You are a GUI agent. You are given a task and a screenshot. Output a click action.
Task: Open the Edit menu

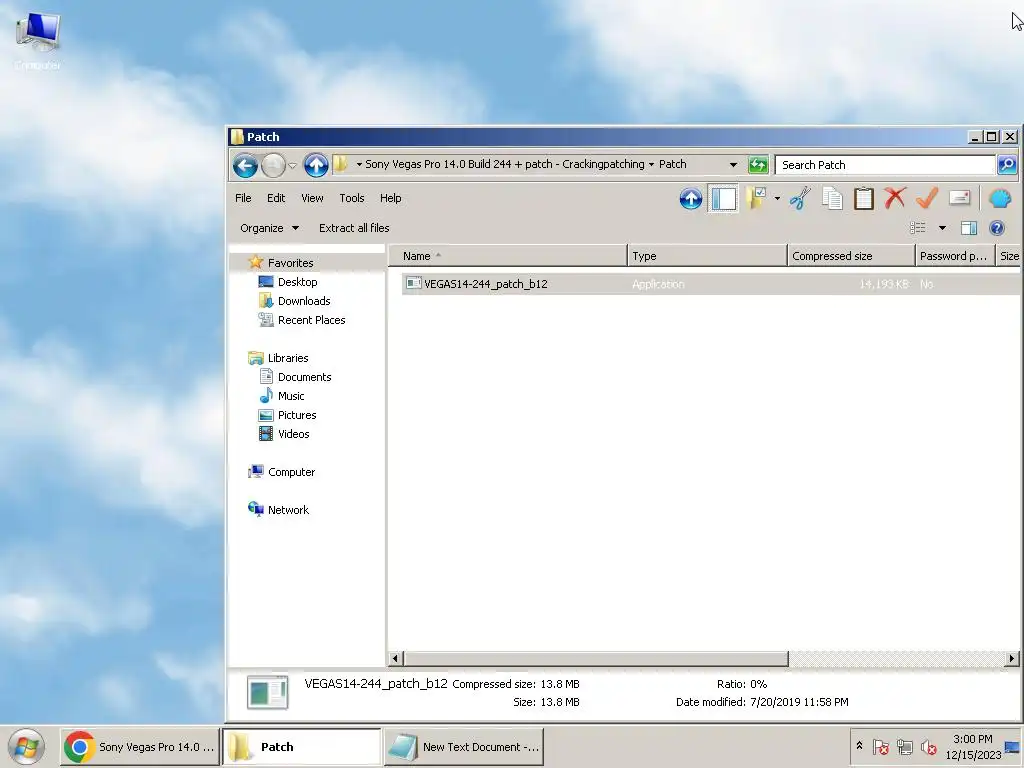pos(276,198)
